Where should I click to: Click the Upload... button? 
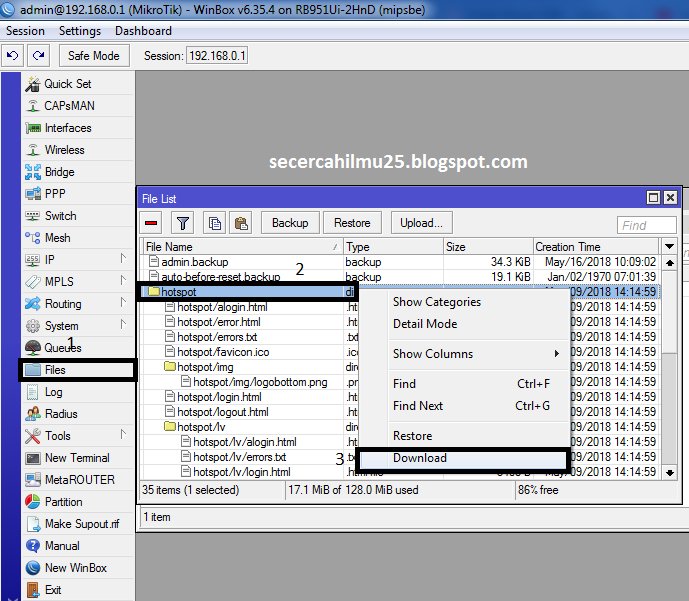coord(421,223)
